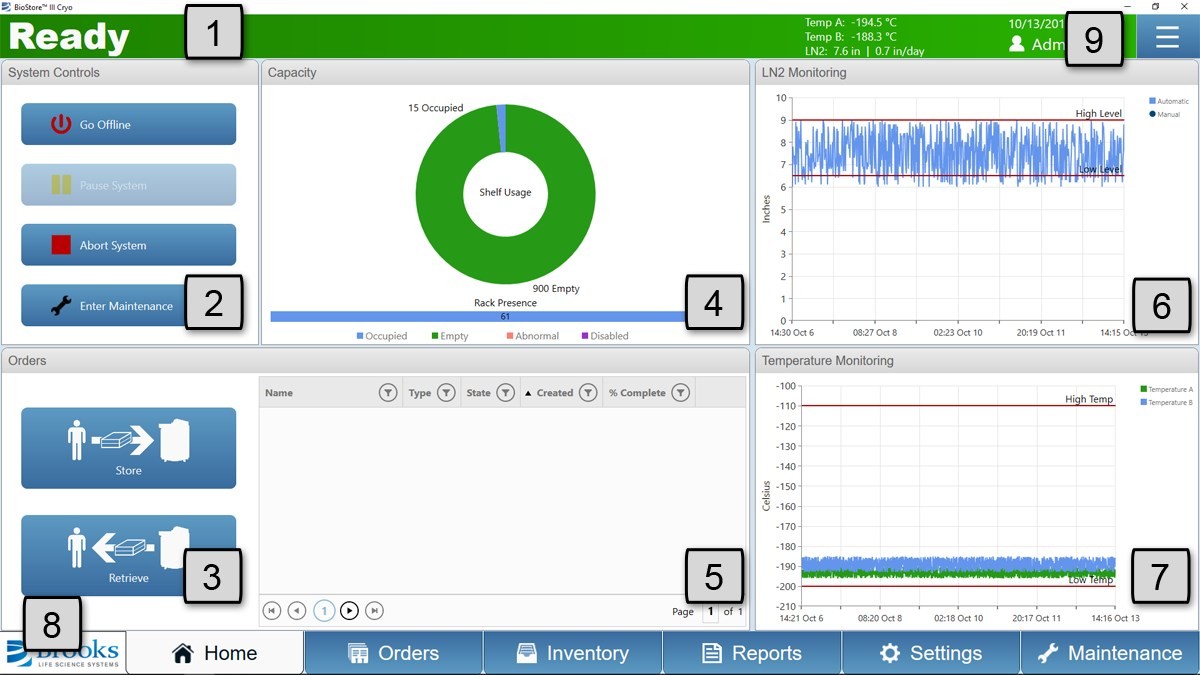This screenshot has width=1200, height=675.
Task: Switch to the Inventory tab
Action: tap(573, 653)
